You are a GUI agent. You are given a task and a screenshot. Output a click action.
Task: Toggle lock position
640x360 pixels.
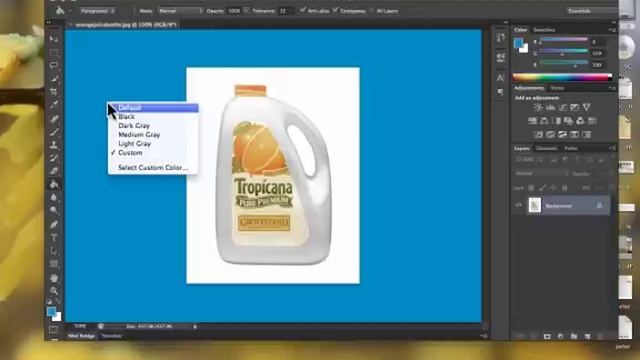pos(553,188)
